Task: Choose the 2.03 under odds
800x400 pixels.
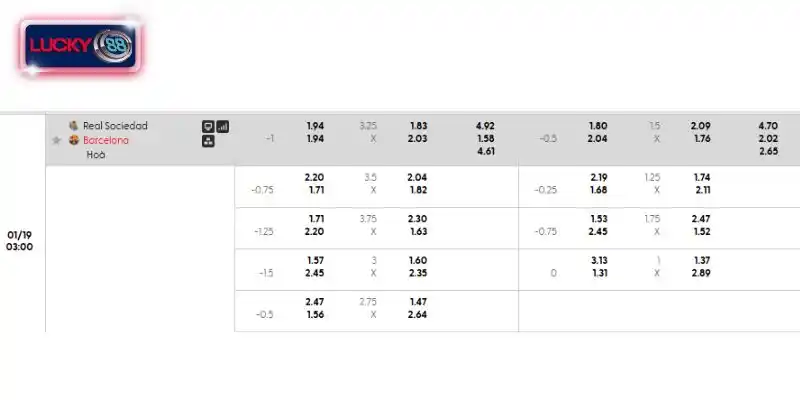Action: click(x=418, y=139)
